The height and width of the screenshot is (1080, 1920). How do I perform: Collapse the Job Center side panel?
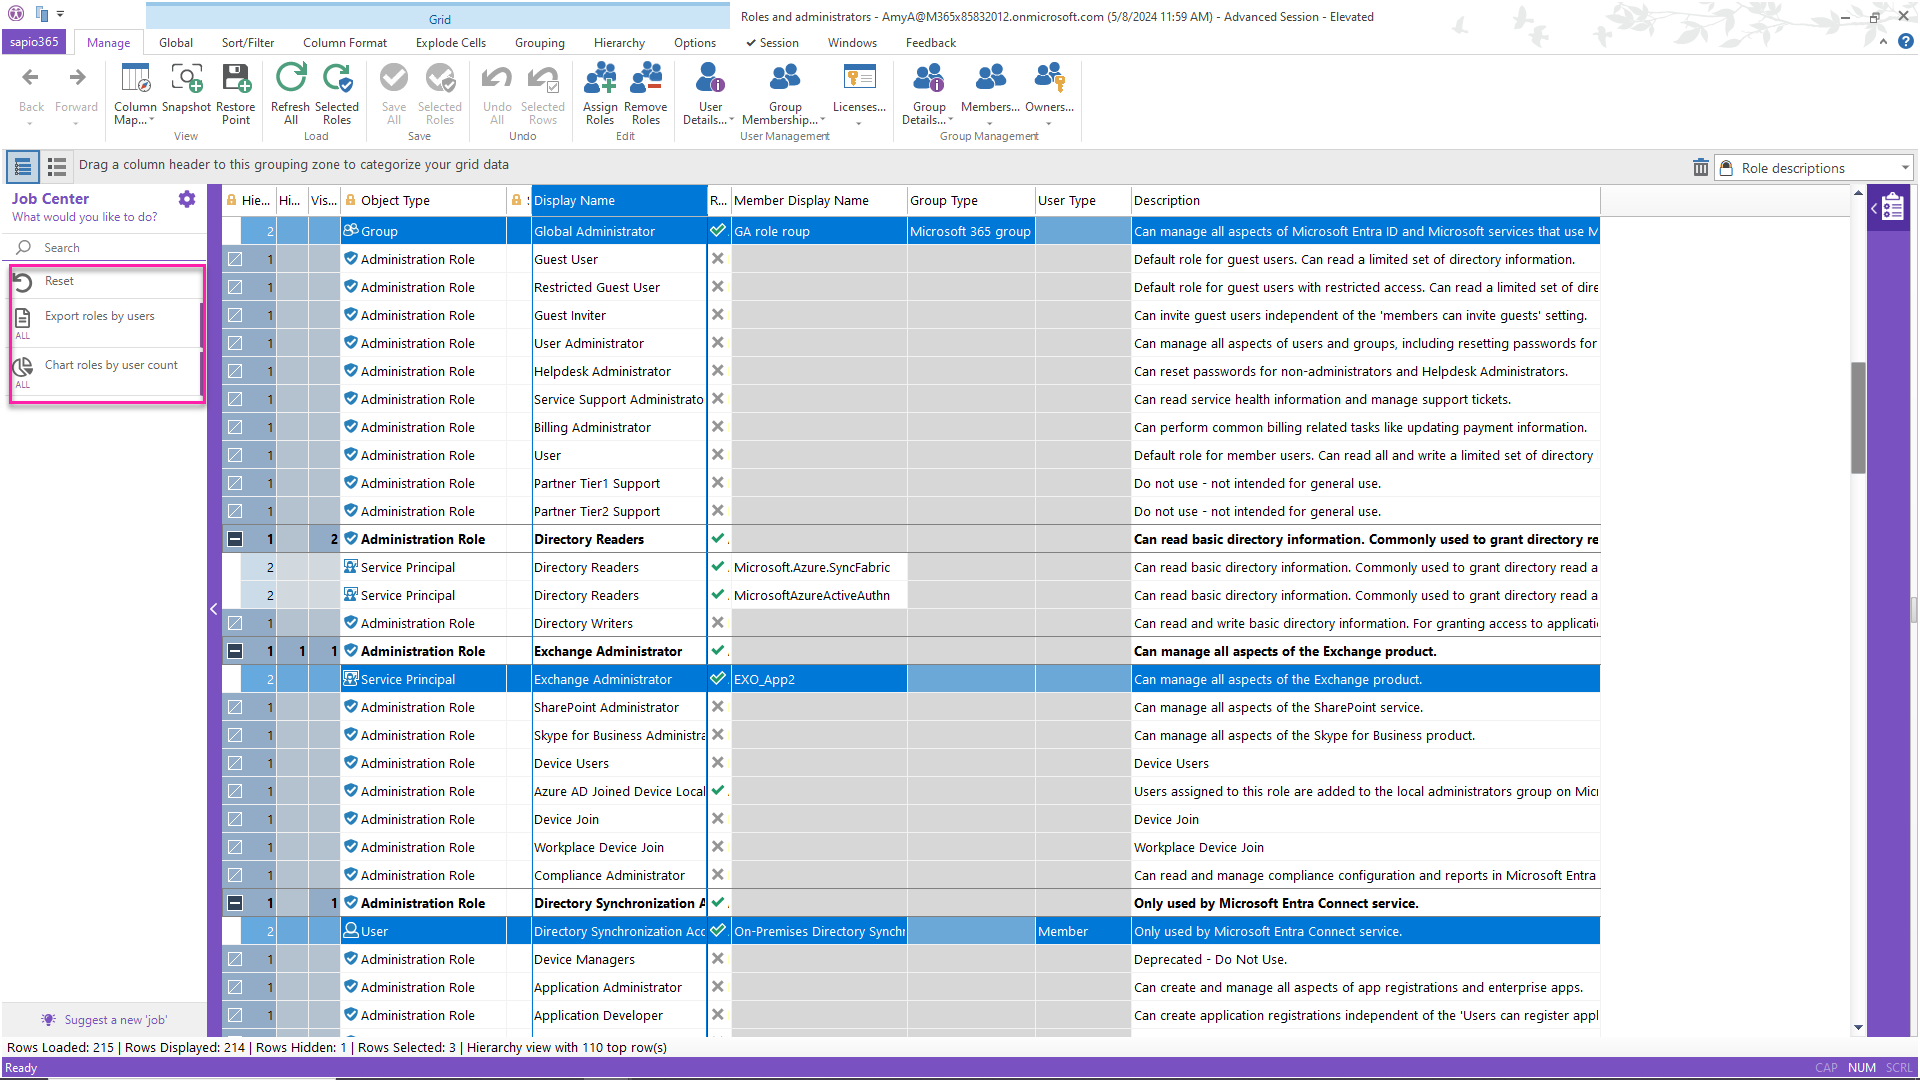213,609
